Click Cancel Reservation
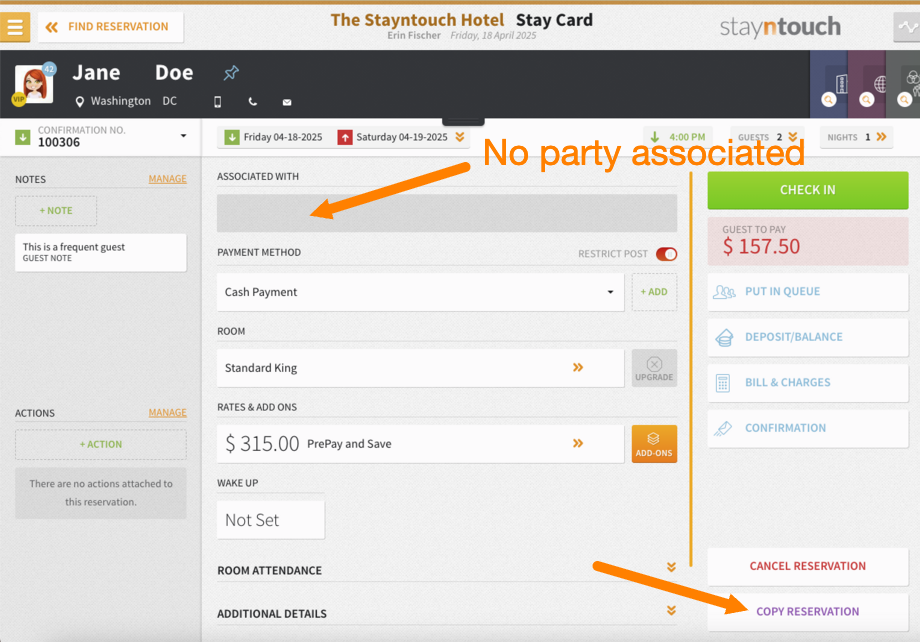920x642 pixels. click(808, 566)
